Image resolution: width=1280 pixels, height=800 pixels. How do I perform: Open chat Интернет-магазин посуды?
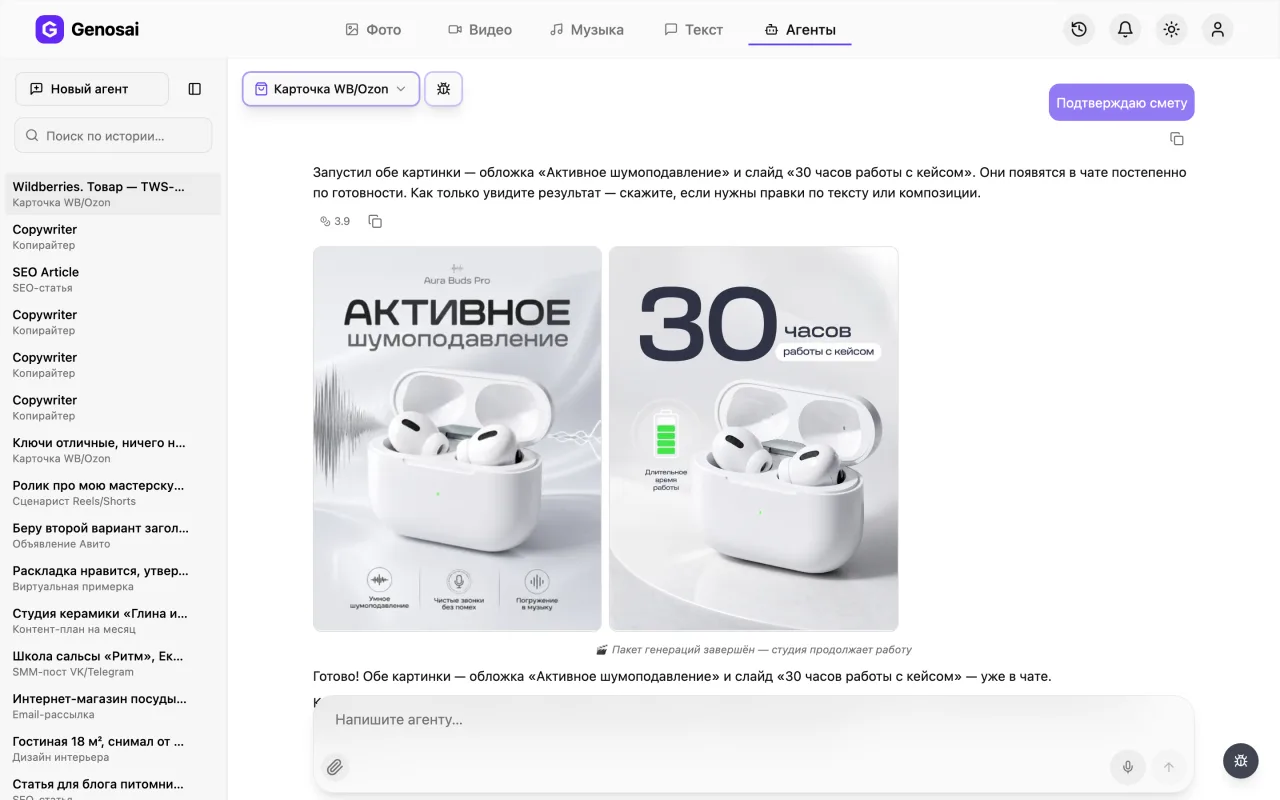click(113, 706)
